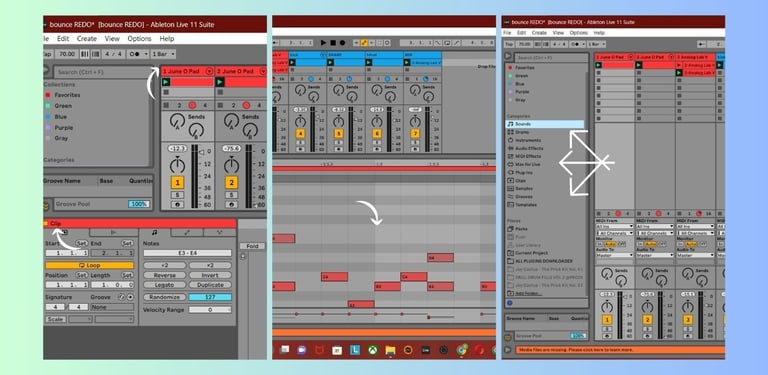Click the Groove Pool 100% amount, left screenshot
The height and width of the screenshot is (375, 768).
click(x=139, y=204)
